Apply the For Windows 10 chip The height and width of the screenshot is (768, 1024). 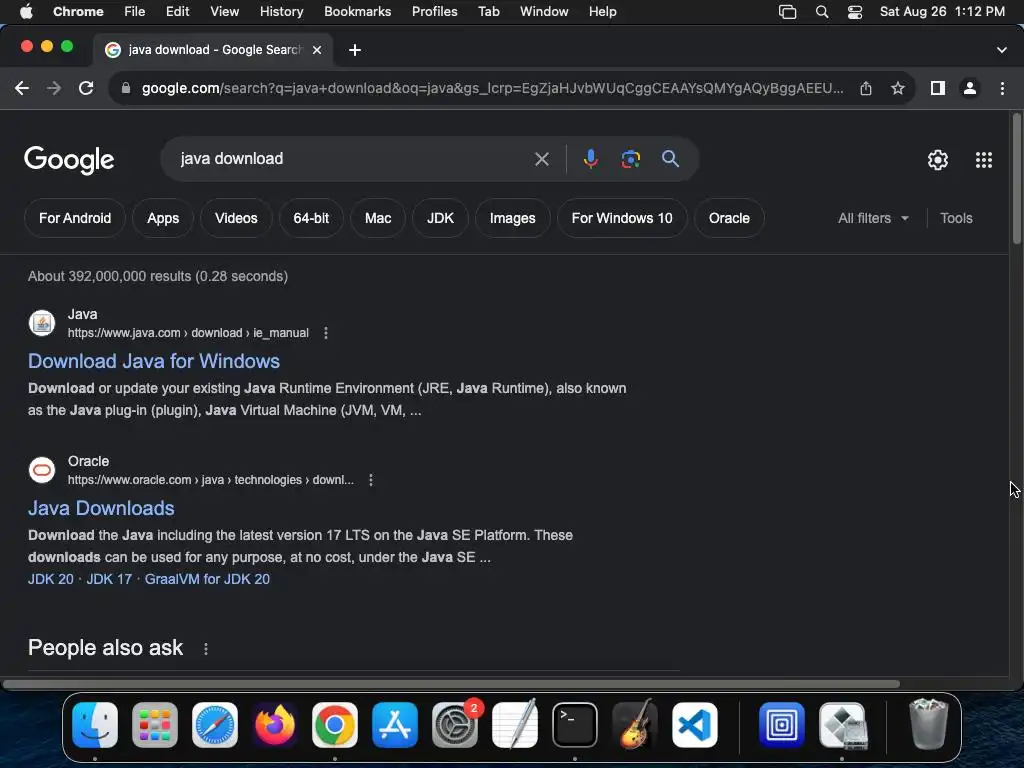[622, 218]
